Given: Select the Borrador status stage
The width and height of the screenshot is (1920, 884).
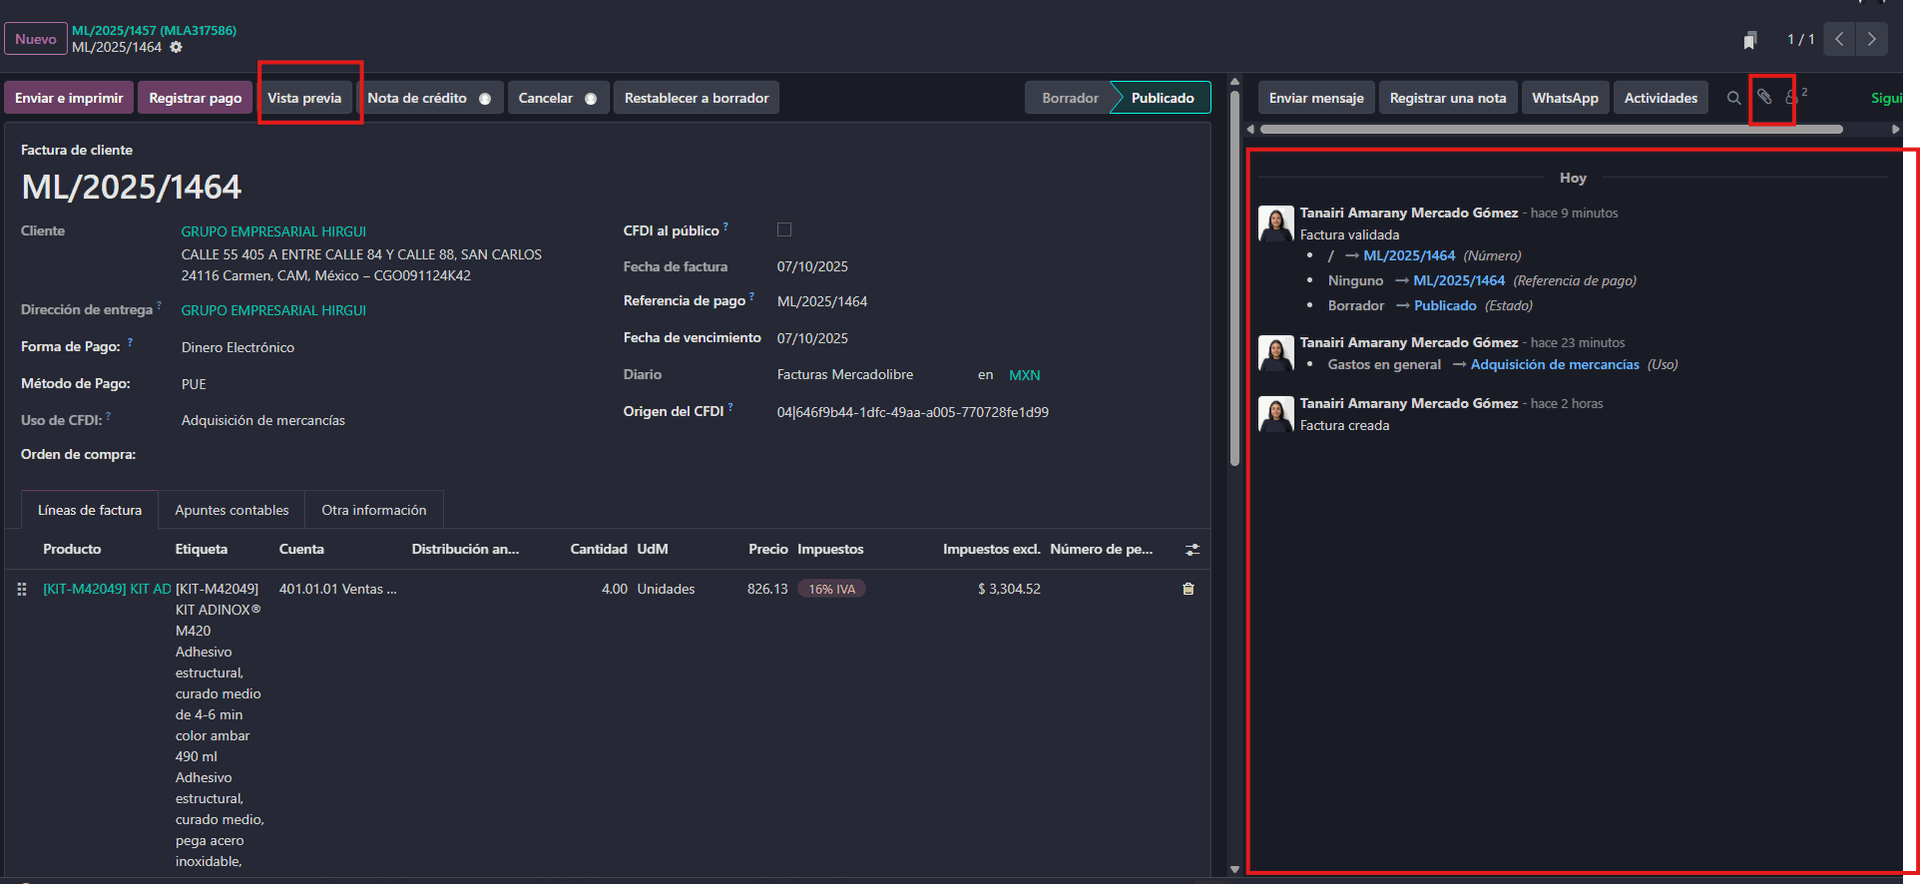Looking at the screenshot, I should (1069, 98).
